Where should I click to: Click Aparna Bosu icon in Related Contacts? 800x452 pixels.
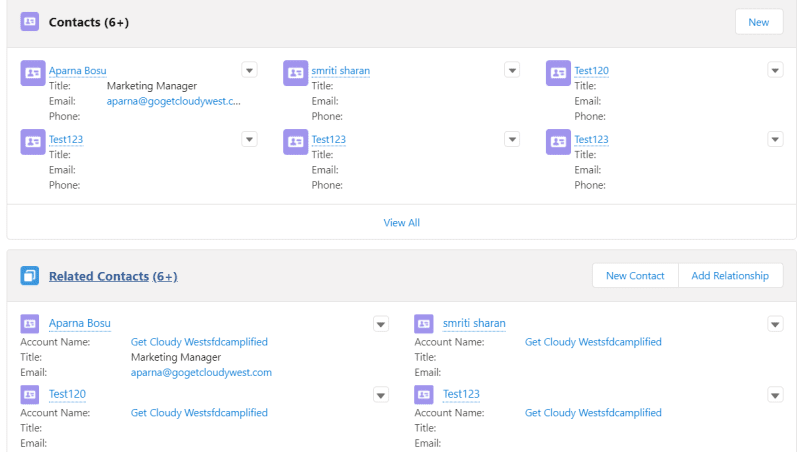(x=30, y=323)
